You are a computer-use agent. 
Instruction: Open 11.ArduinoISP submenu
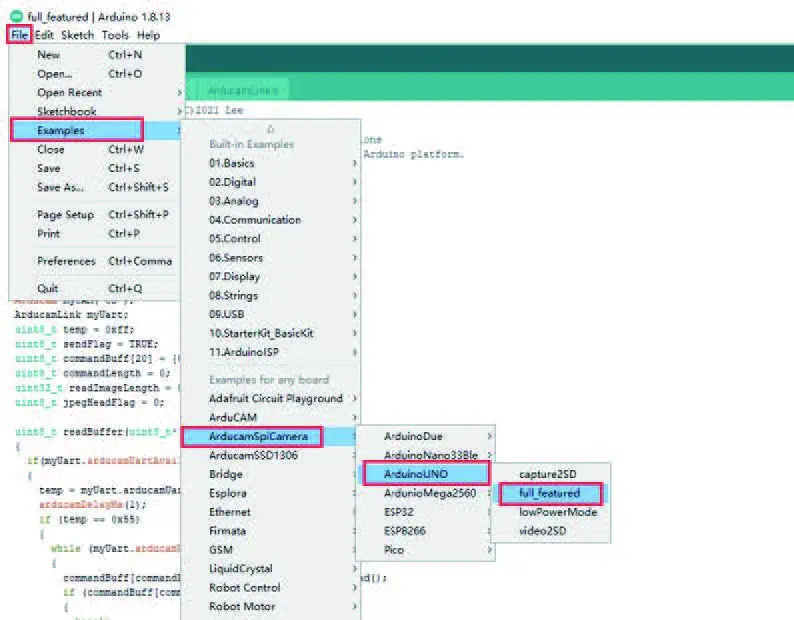tap(271, 352)
